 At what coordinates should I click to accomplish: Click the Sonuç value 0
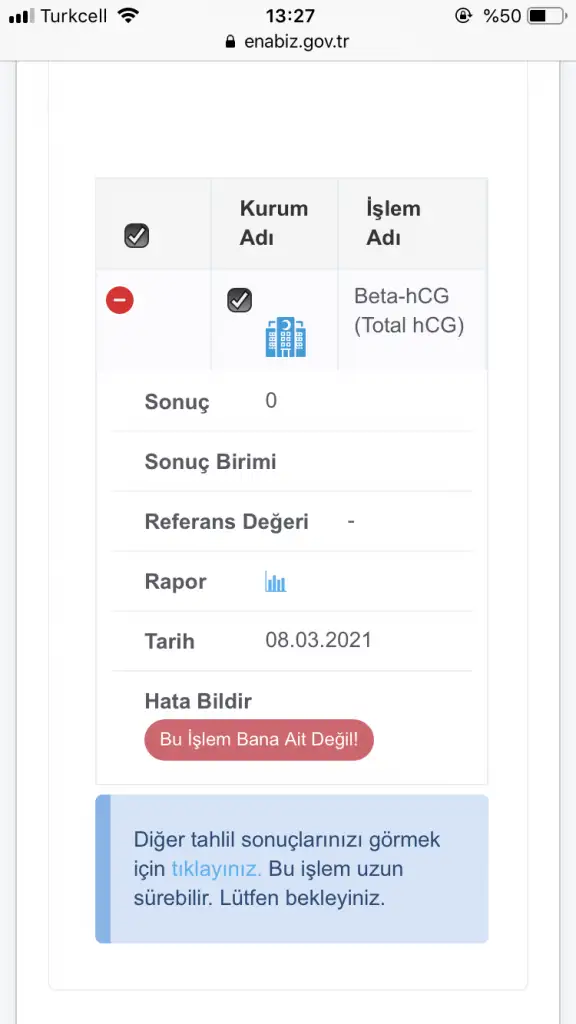point(271,401)
